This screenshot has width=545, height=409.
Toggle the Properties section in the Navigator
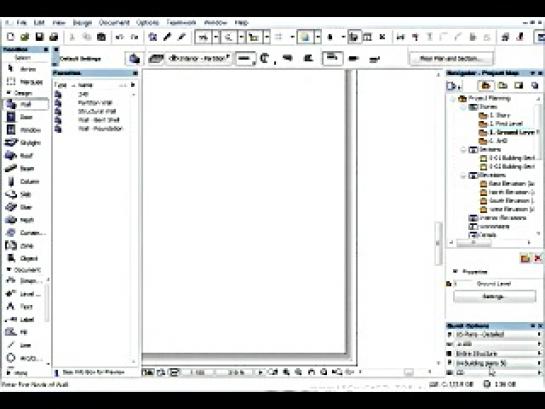[x=455, y=271]
